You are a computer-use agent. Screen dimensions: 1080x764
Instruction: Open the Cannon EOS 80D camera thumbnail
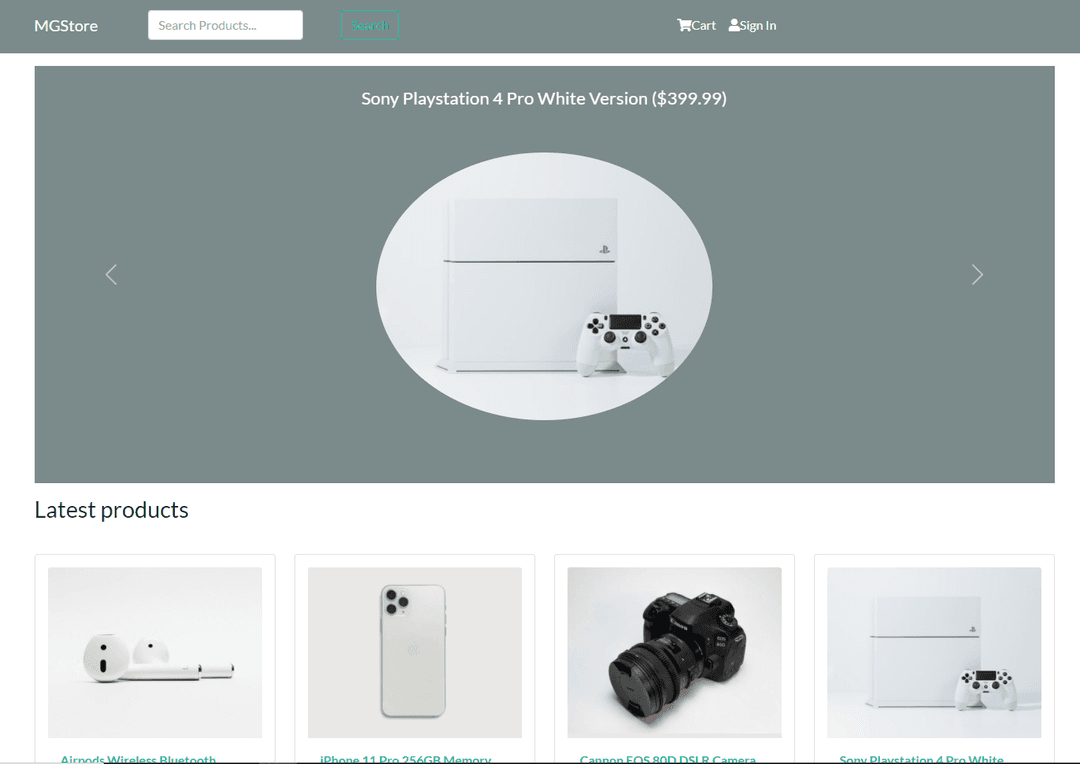(674, 652)
